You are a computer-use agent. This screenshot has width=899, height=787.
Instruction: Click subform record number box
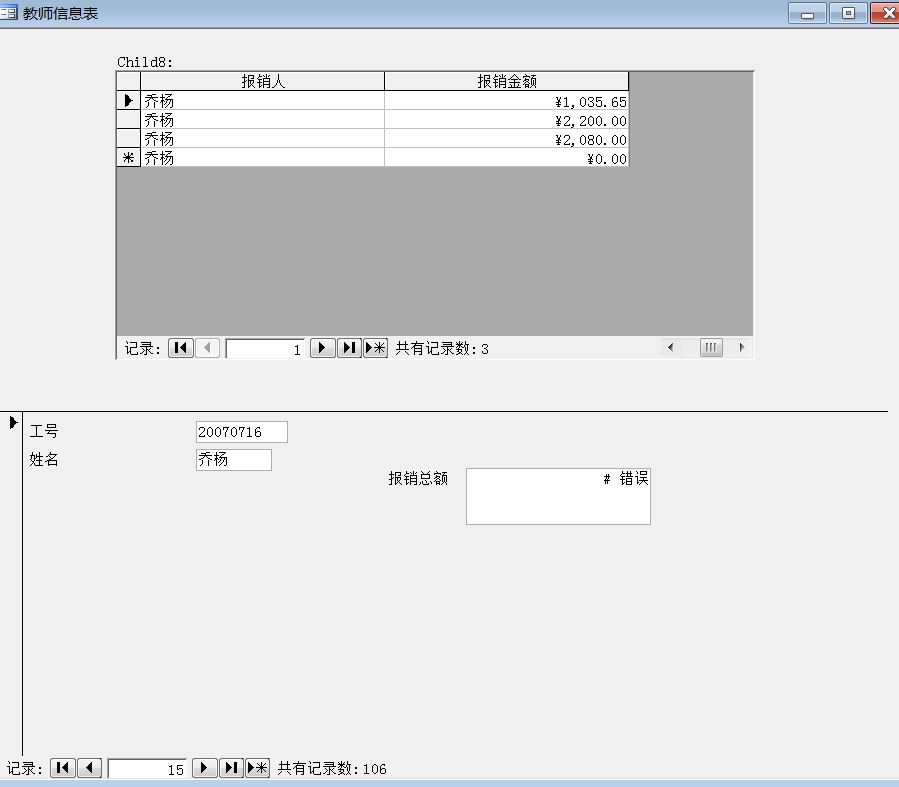pyautogui.click(x=265, y=349)
